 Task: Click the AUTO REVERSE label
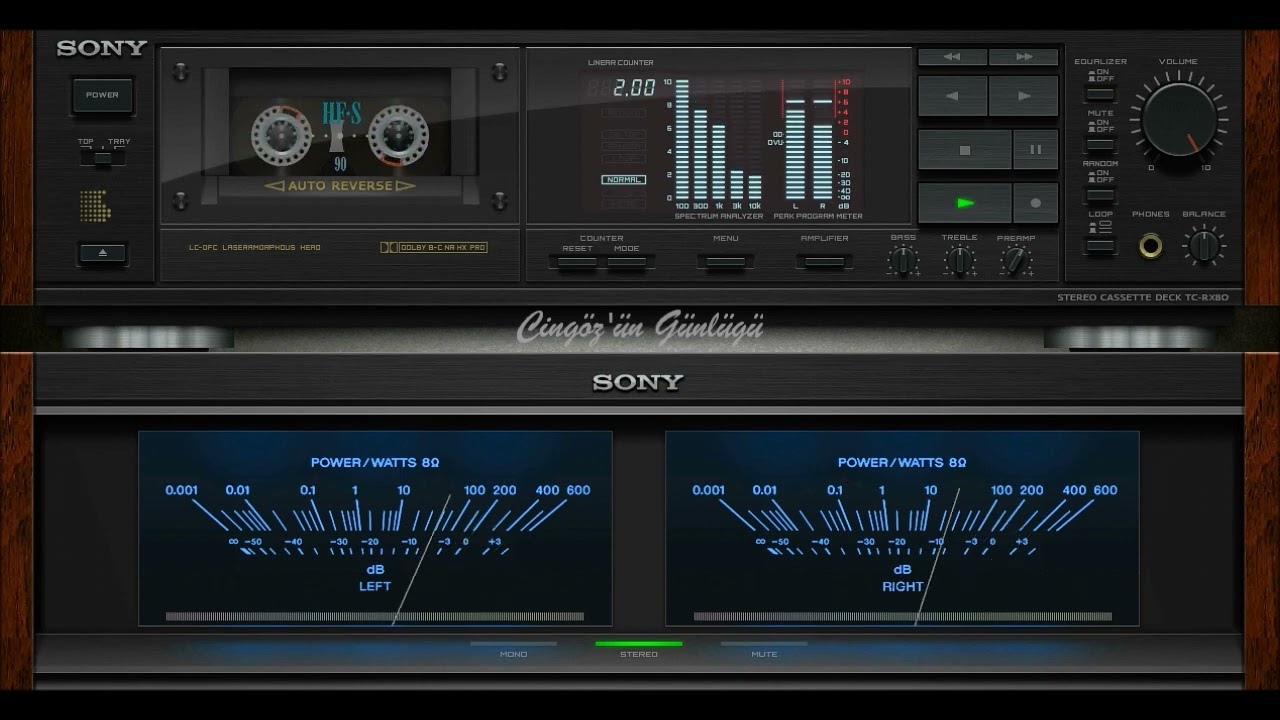[x=340, y=186]
